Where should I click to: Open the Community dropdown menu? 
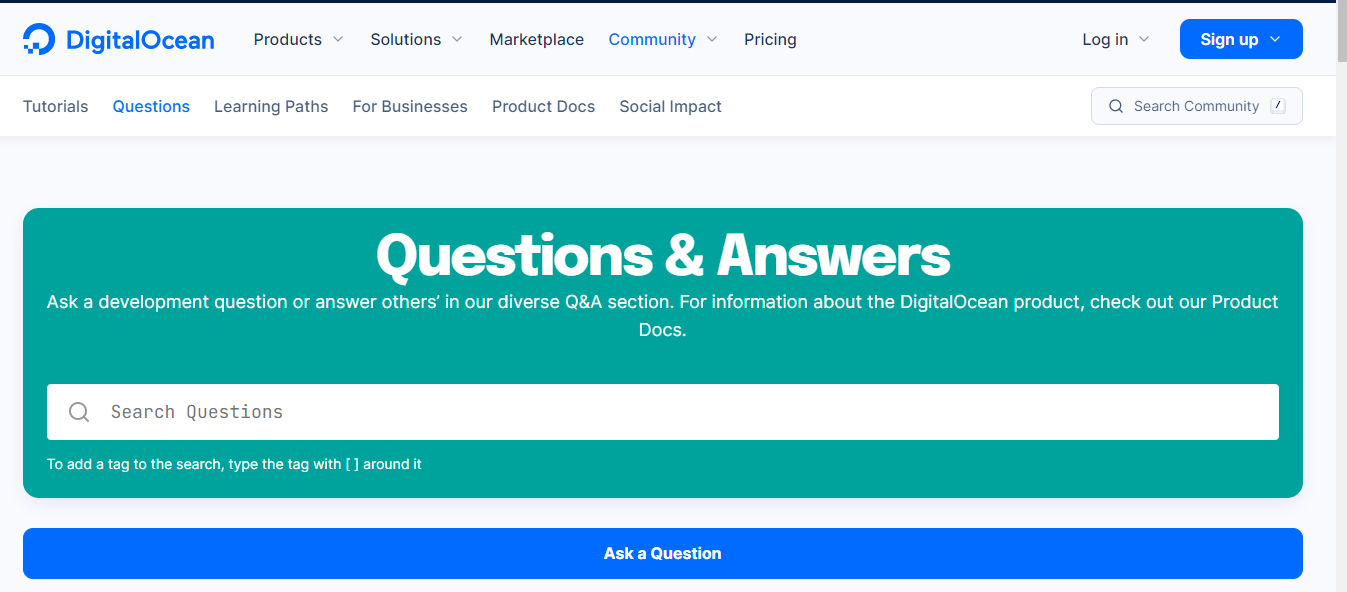[x=663, y=40]
